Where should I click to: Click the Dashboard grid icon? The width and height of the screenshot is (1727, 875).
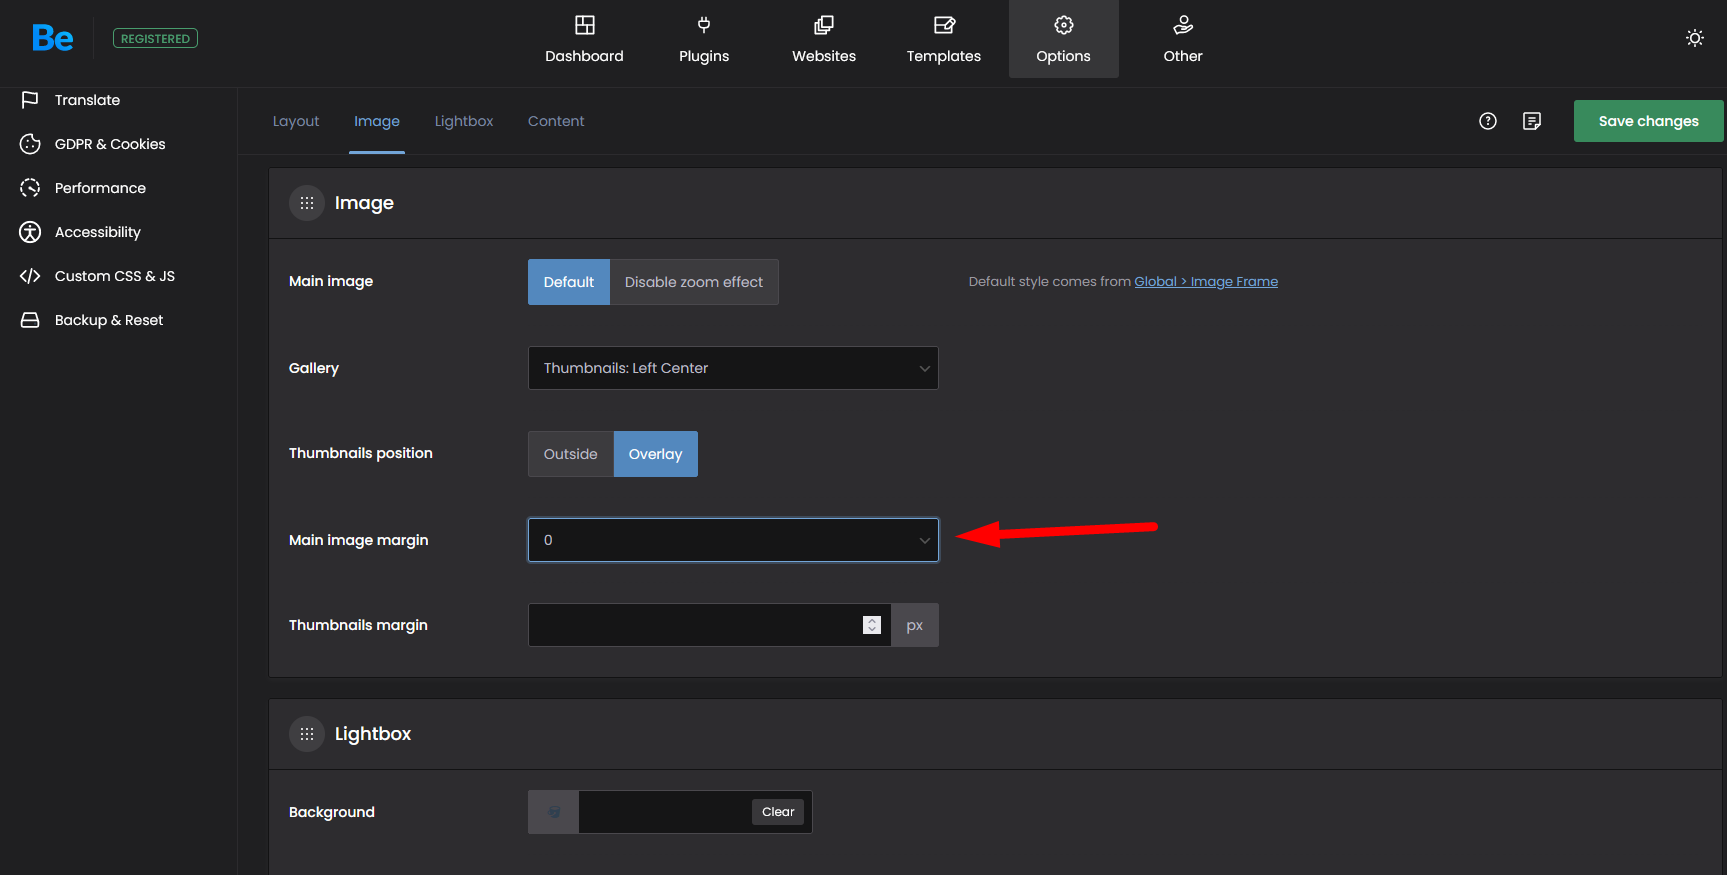point(585,25)
